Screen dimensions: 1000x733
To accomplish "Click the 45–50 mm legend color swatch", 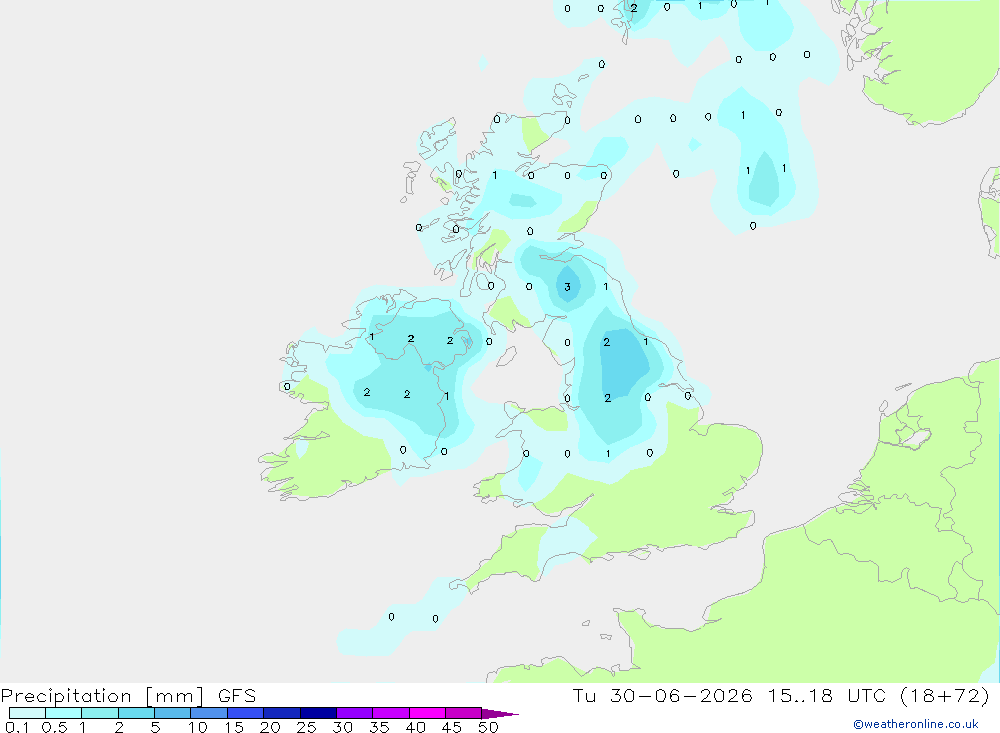I will click(463, 713).
